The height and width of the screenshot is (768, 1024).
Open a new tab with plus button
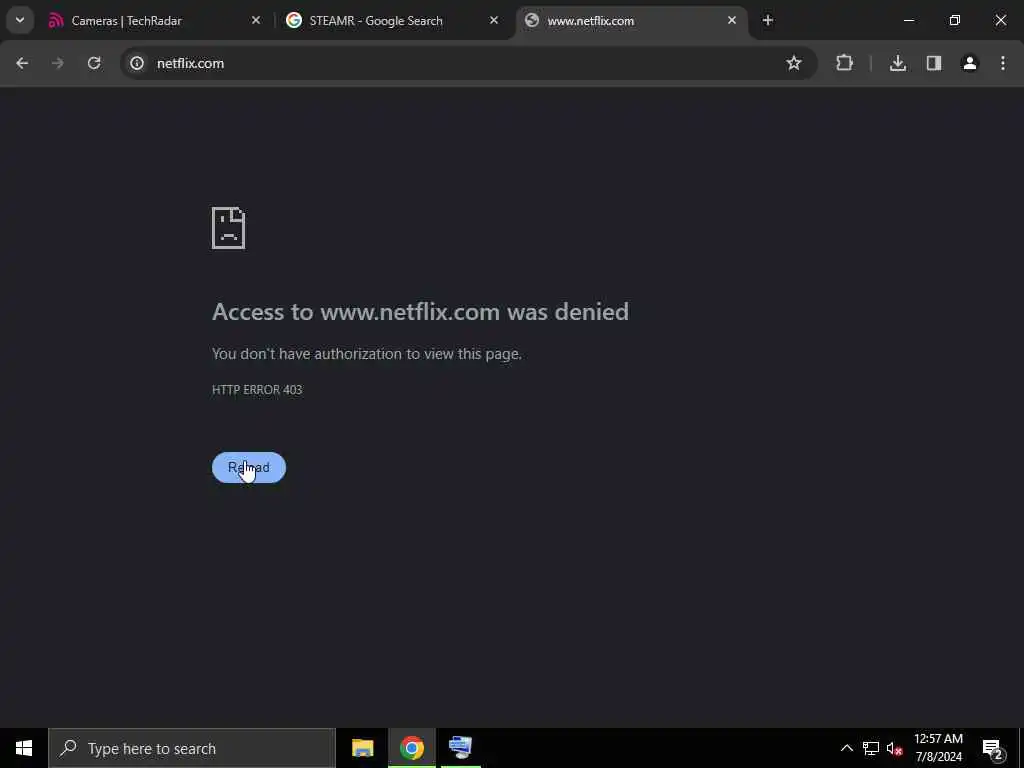click(768, 21)
